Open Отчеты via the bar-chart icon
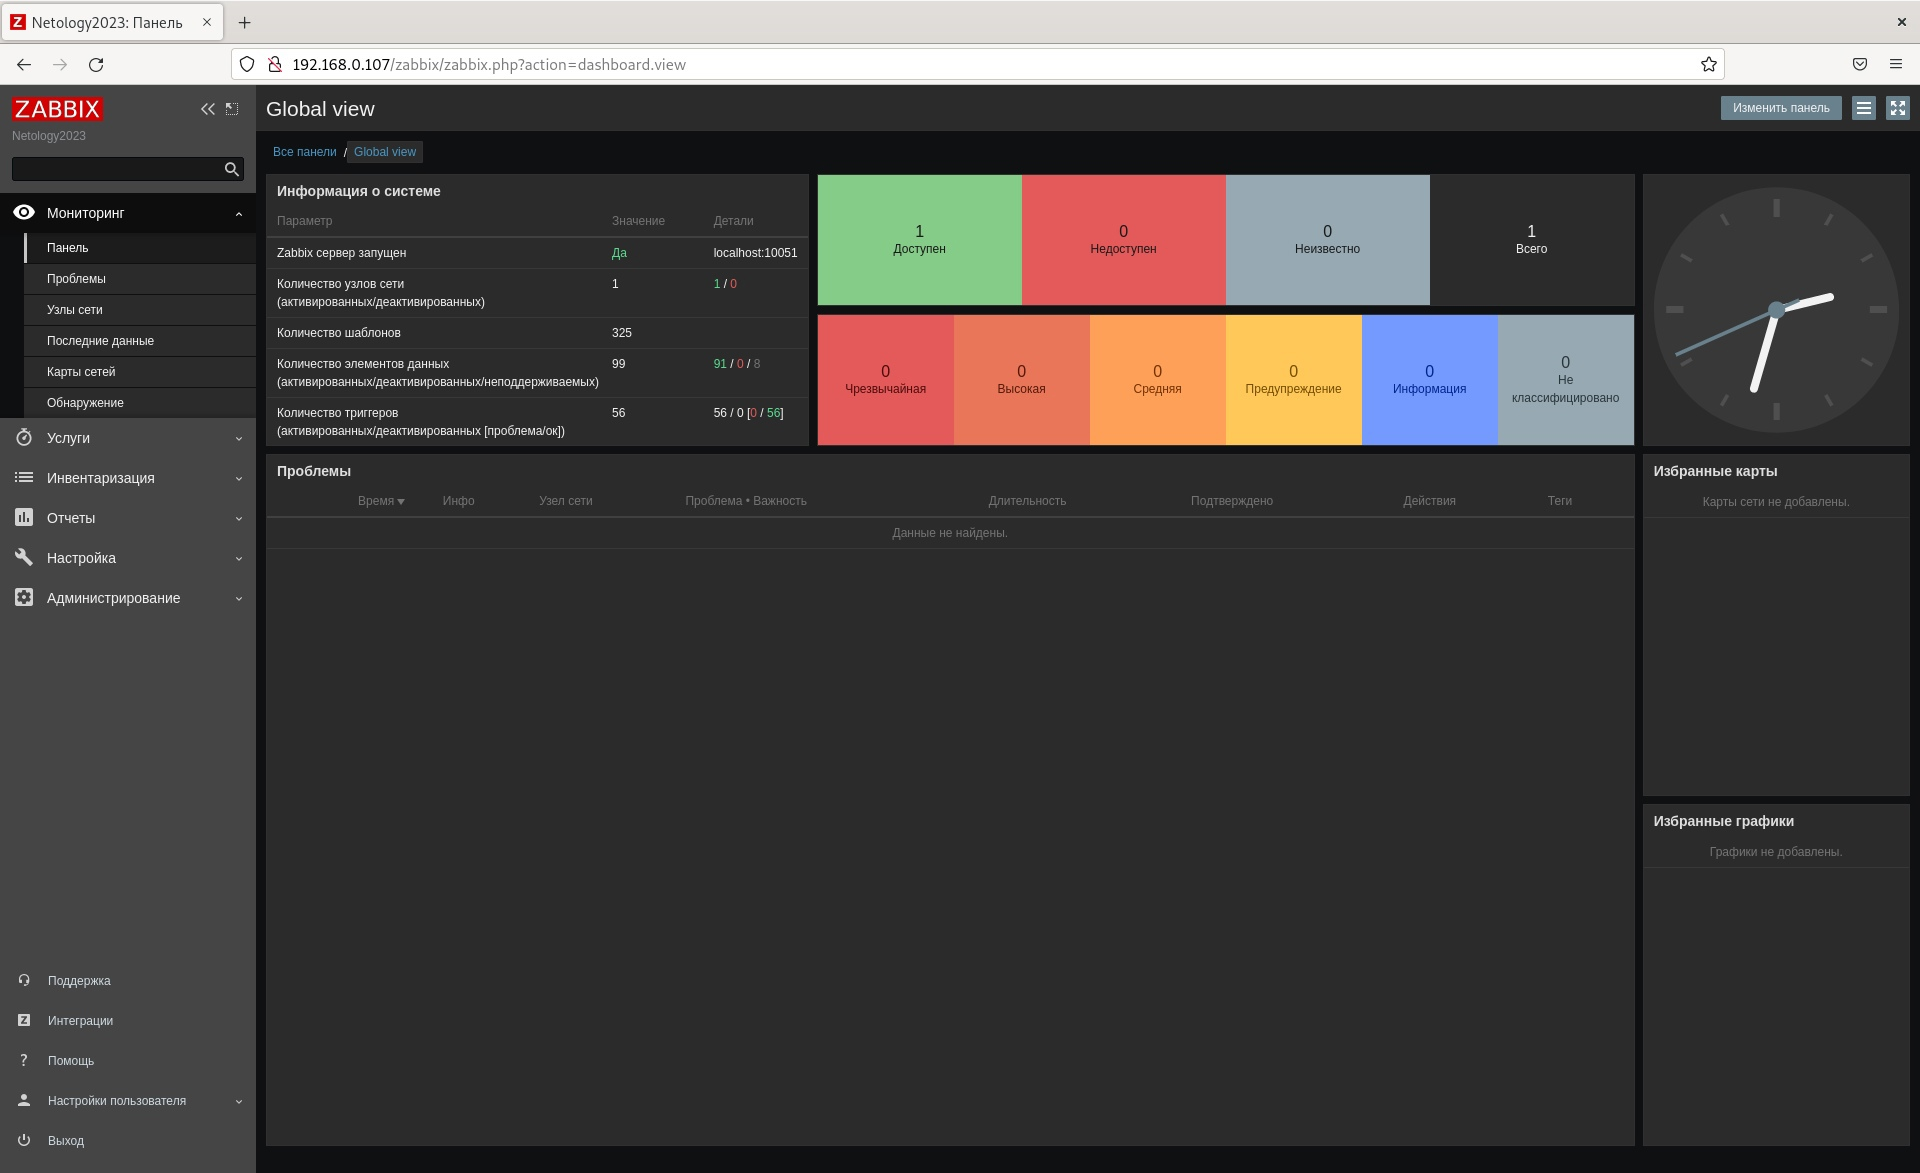This screenshot has height=1173, width=1920. [23, 517]
